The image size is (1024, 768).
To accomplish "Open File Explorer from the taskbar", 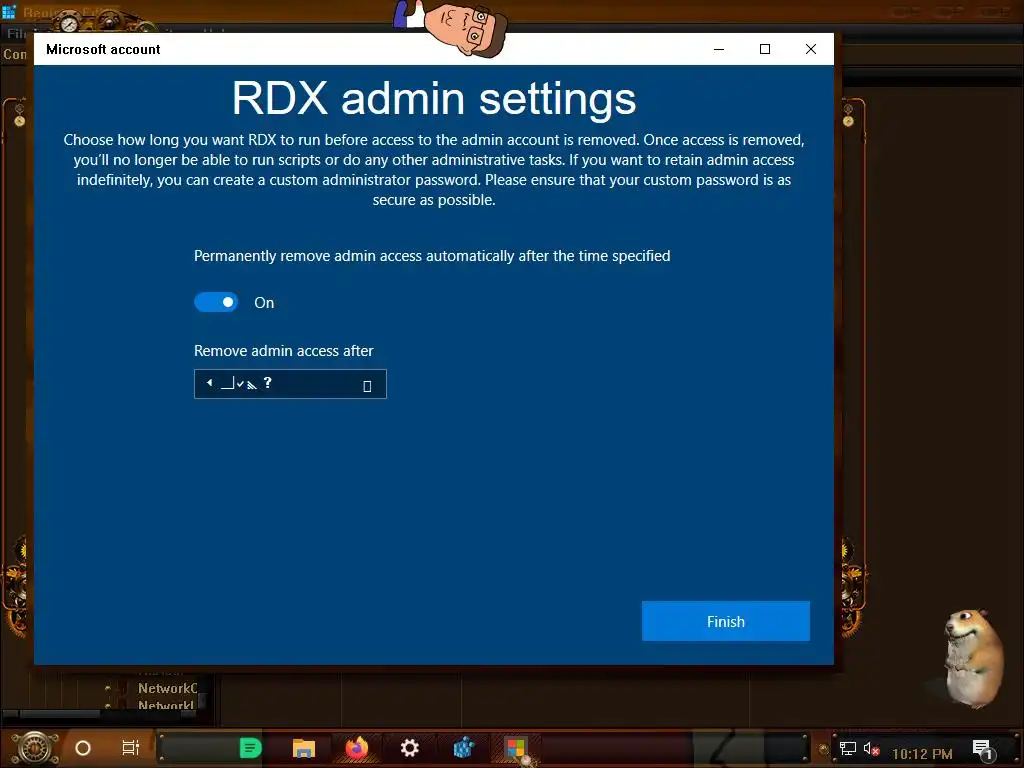I will [304, 748].
